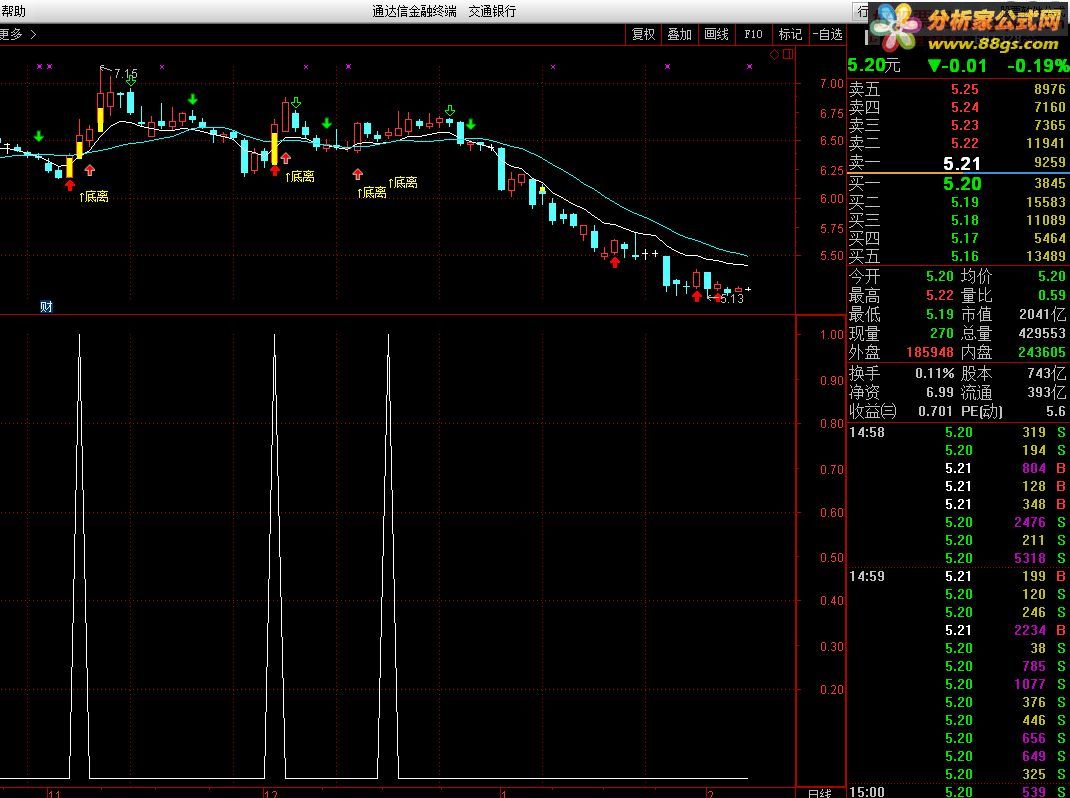Screen dimensions: 1070x798
Task: Click the diamond icon above the price axis
Action: (x=775, y=55)
